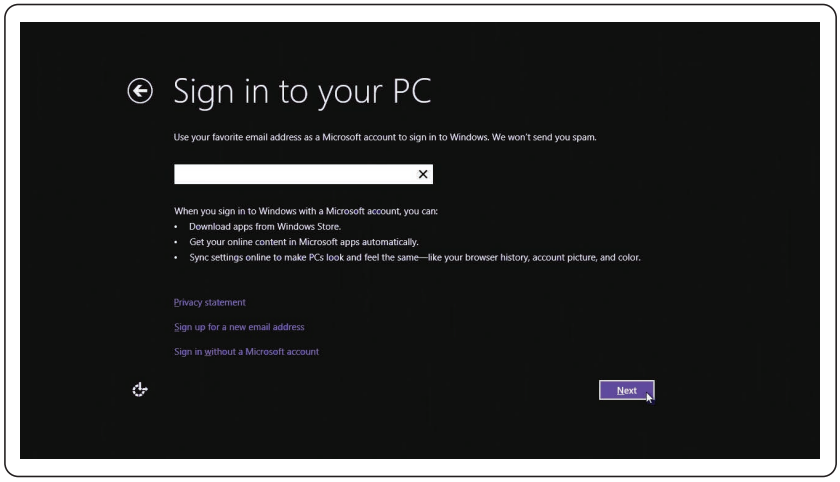This screenshot has height=482, width=840.
Task: Click the bullet dot before 'Sync settings online'
Action: [177, 258]
